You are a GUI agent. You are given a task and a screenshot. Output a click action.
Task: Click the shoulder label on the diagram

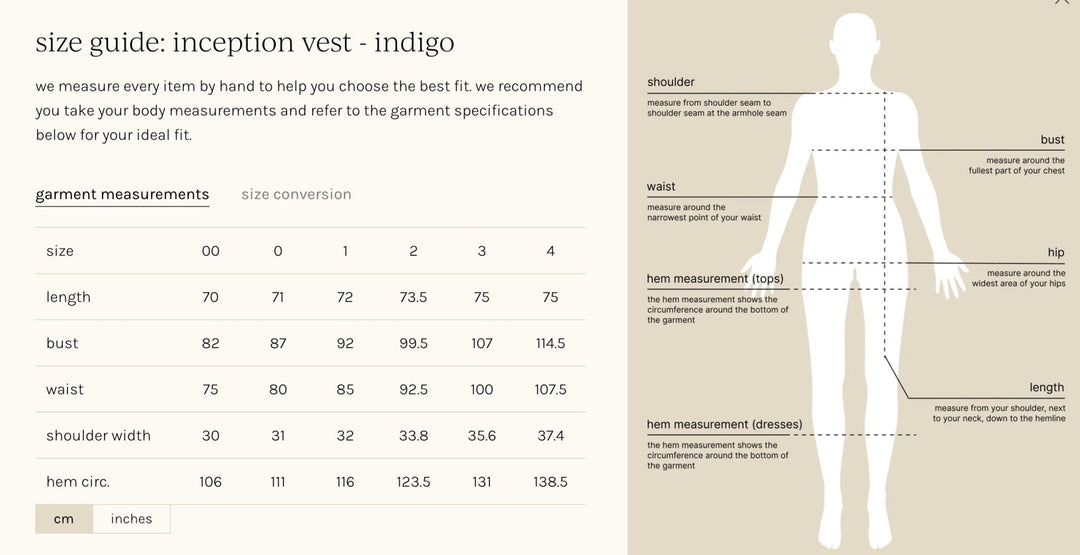671,82
